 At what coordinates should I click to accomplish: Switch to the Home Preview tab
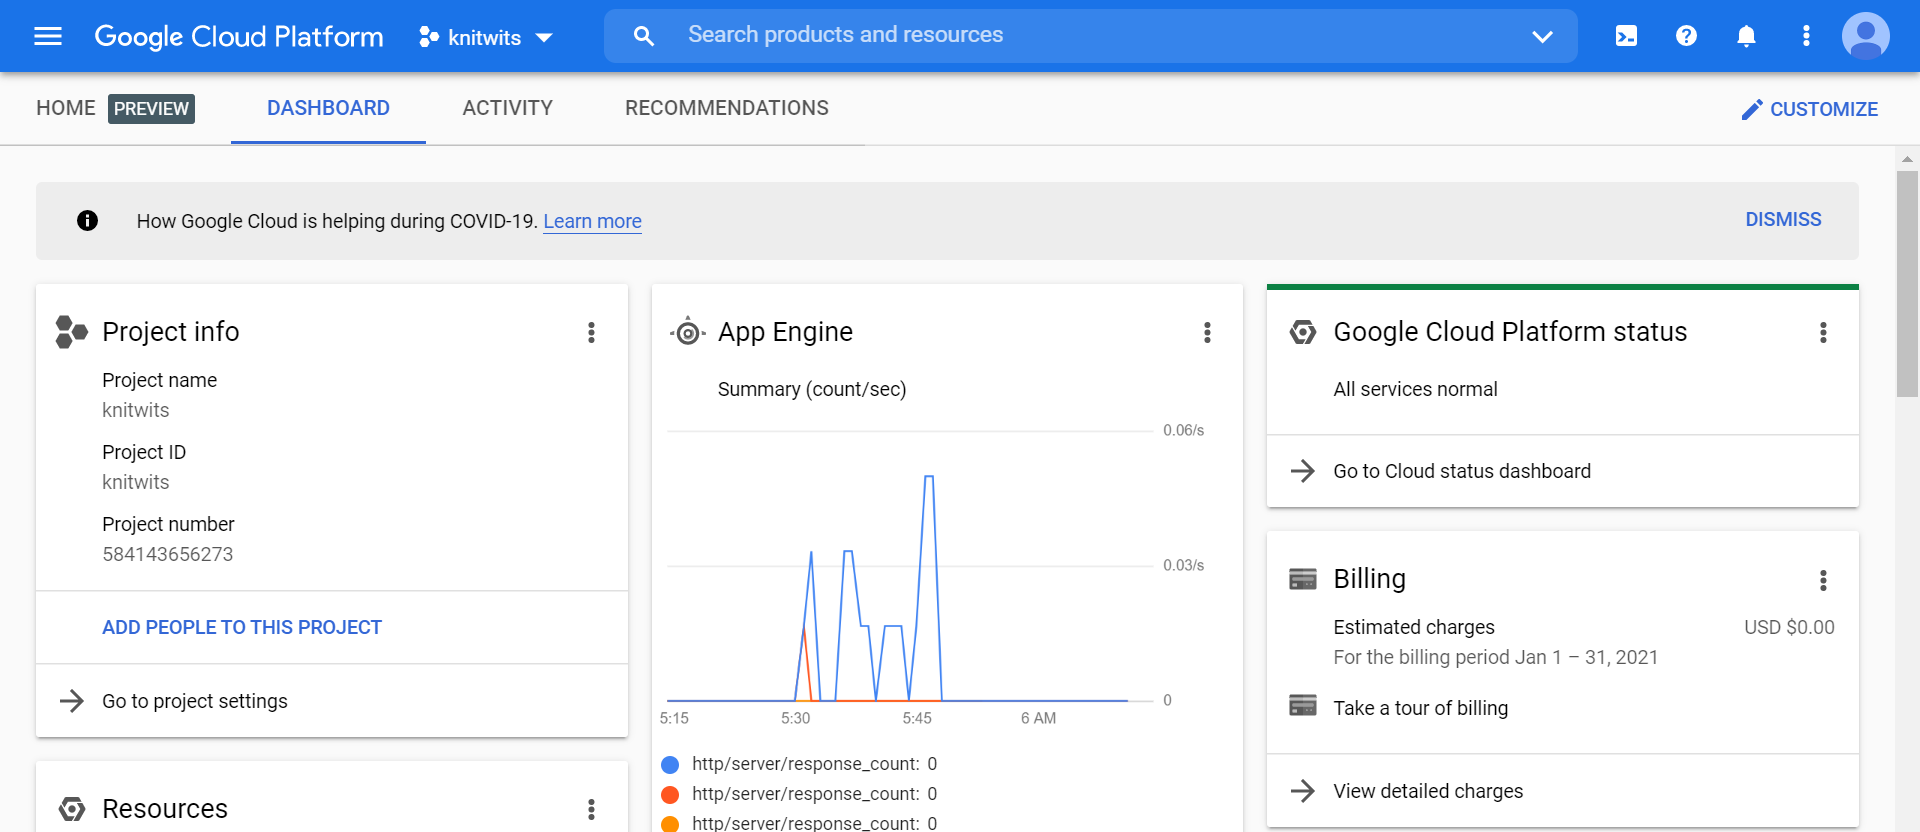115,108
